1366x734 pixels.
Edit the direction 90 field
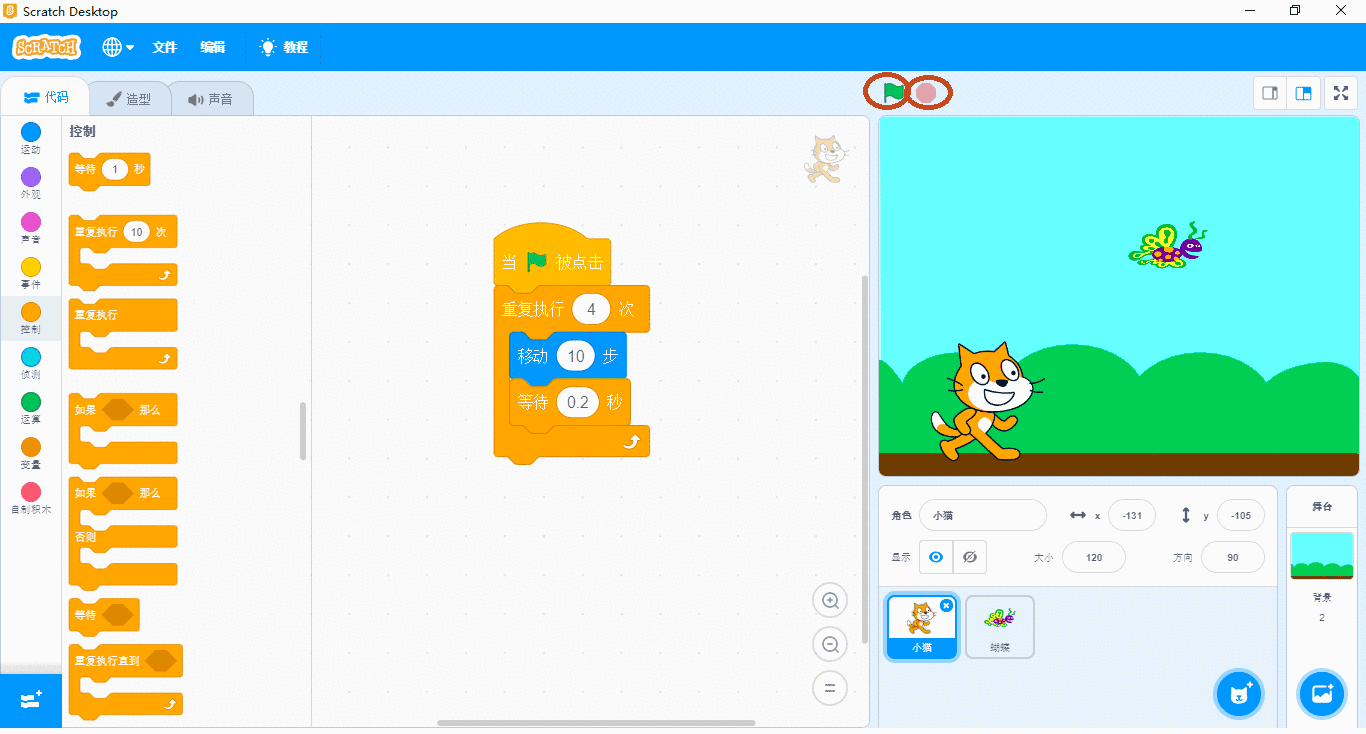(x=1233, y=557)
